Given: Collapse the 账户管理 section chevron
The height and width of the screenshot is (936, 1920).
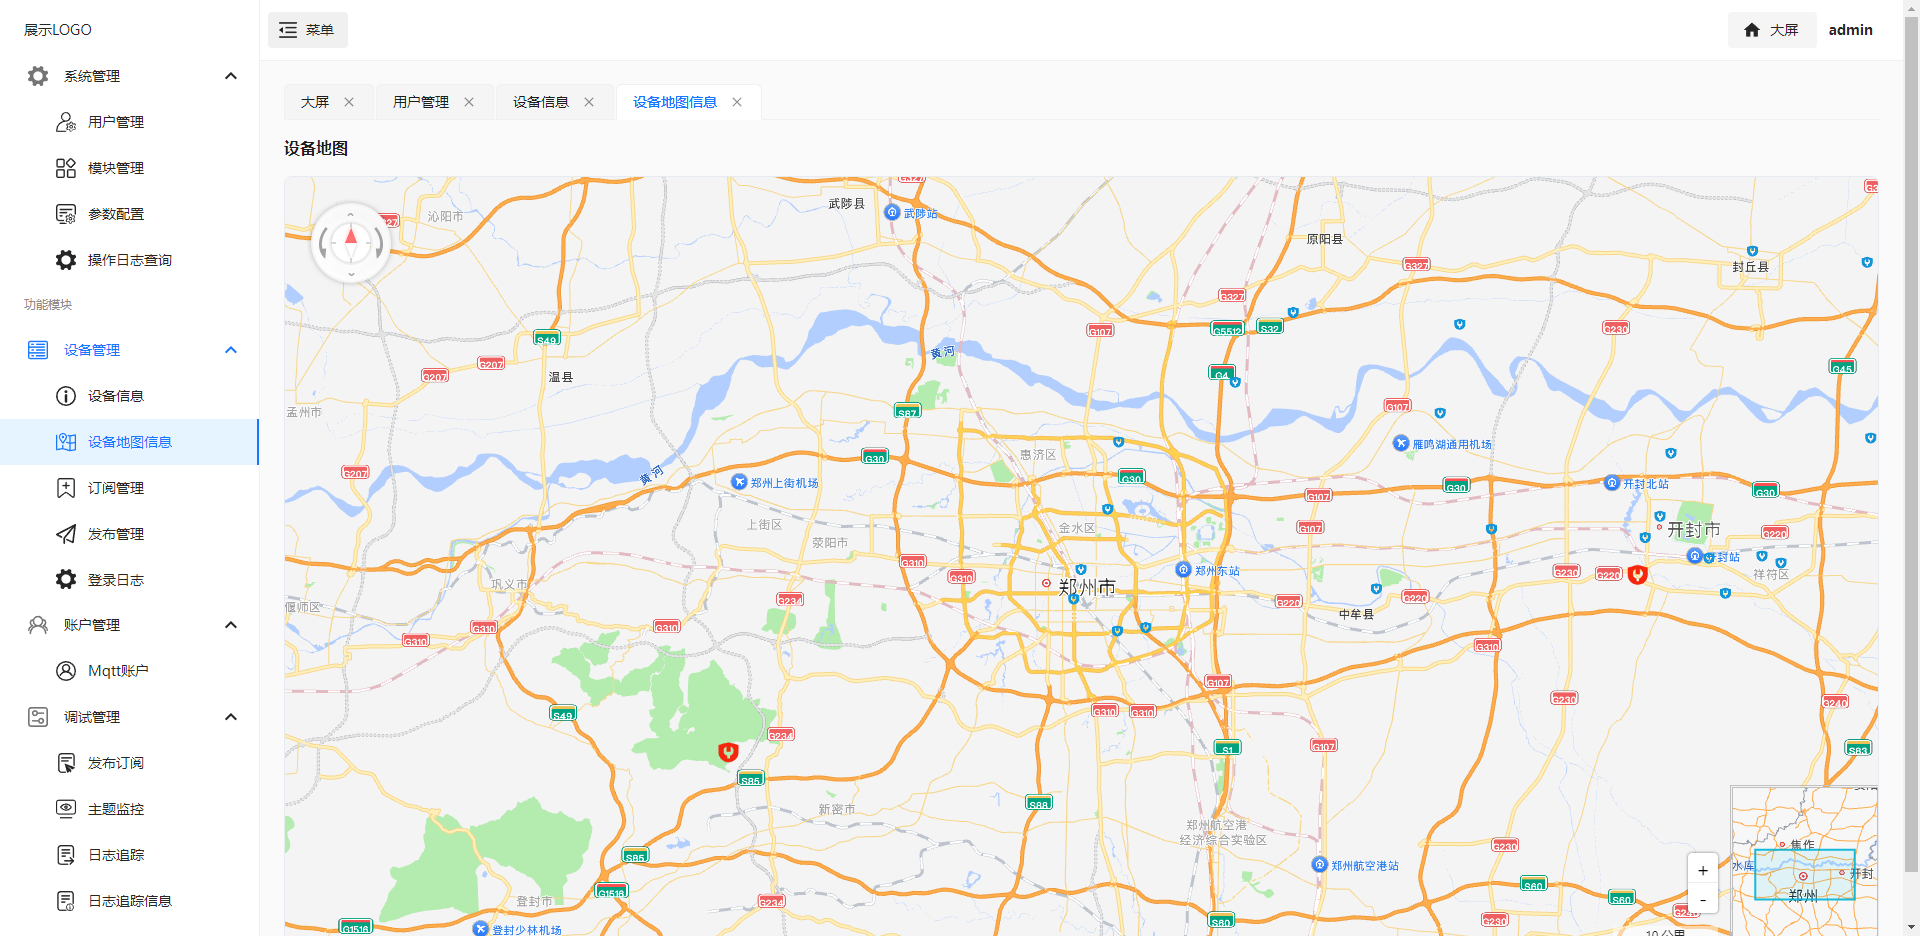Looking at the screenshot, I should [231, 625].
